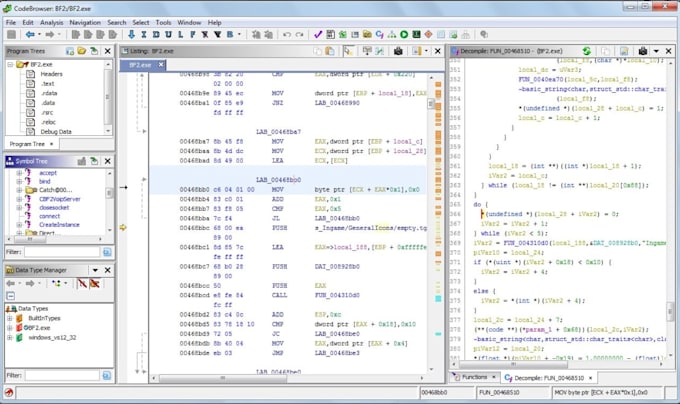The width and height of the screenshot is (680, 404).
Task: Navigate forward with the grey right arrow
Action: (x=50, y=35)
